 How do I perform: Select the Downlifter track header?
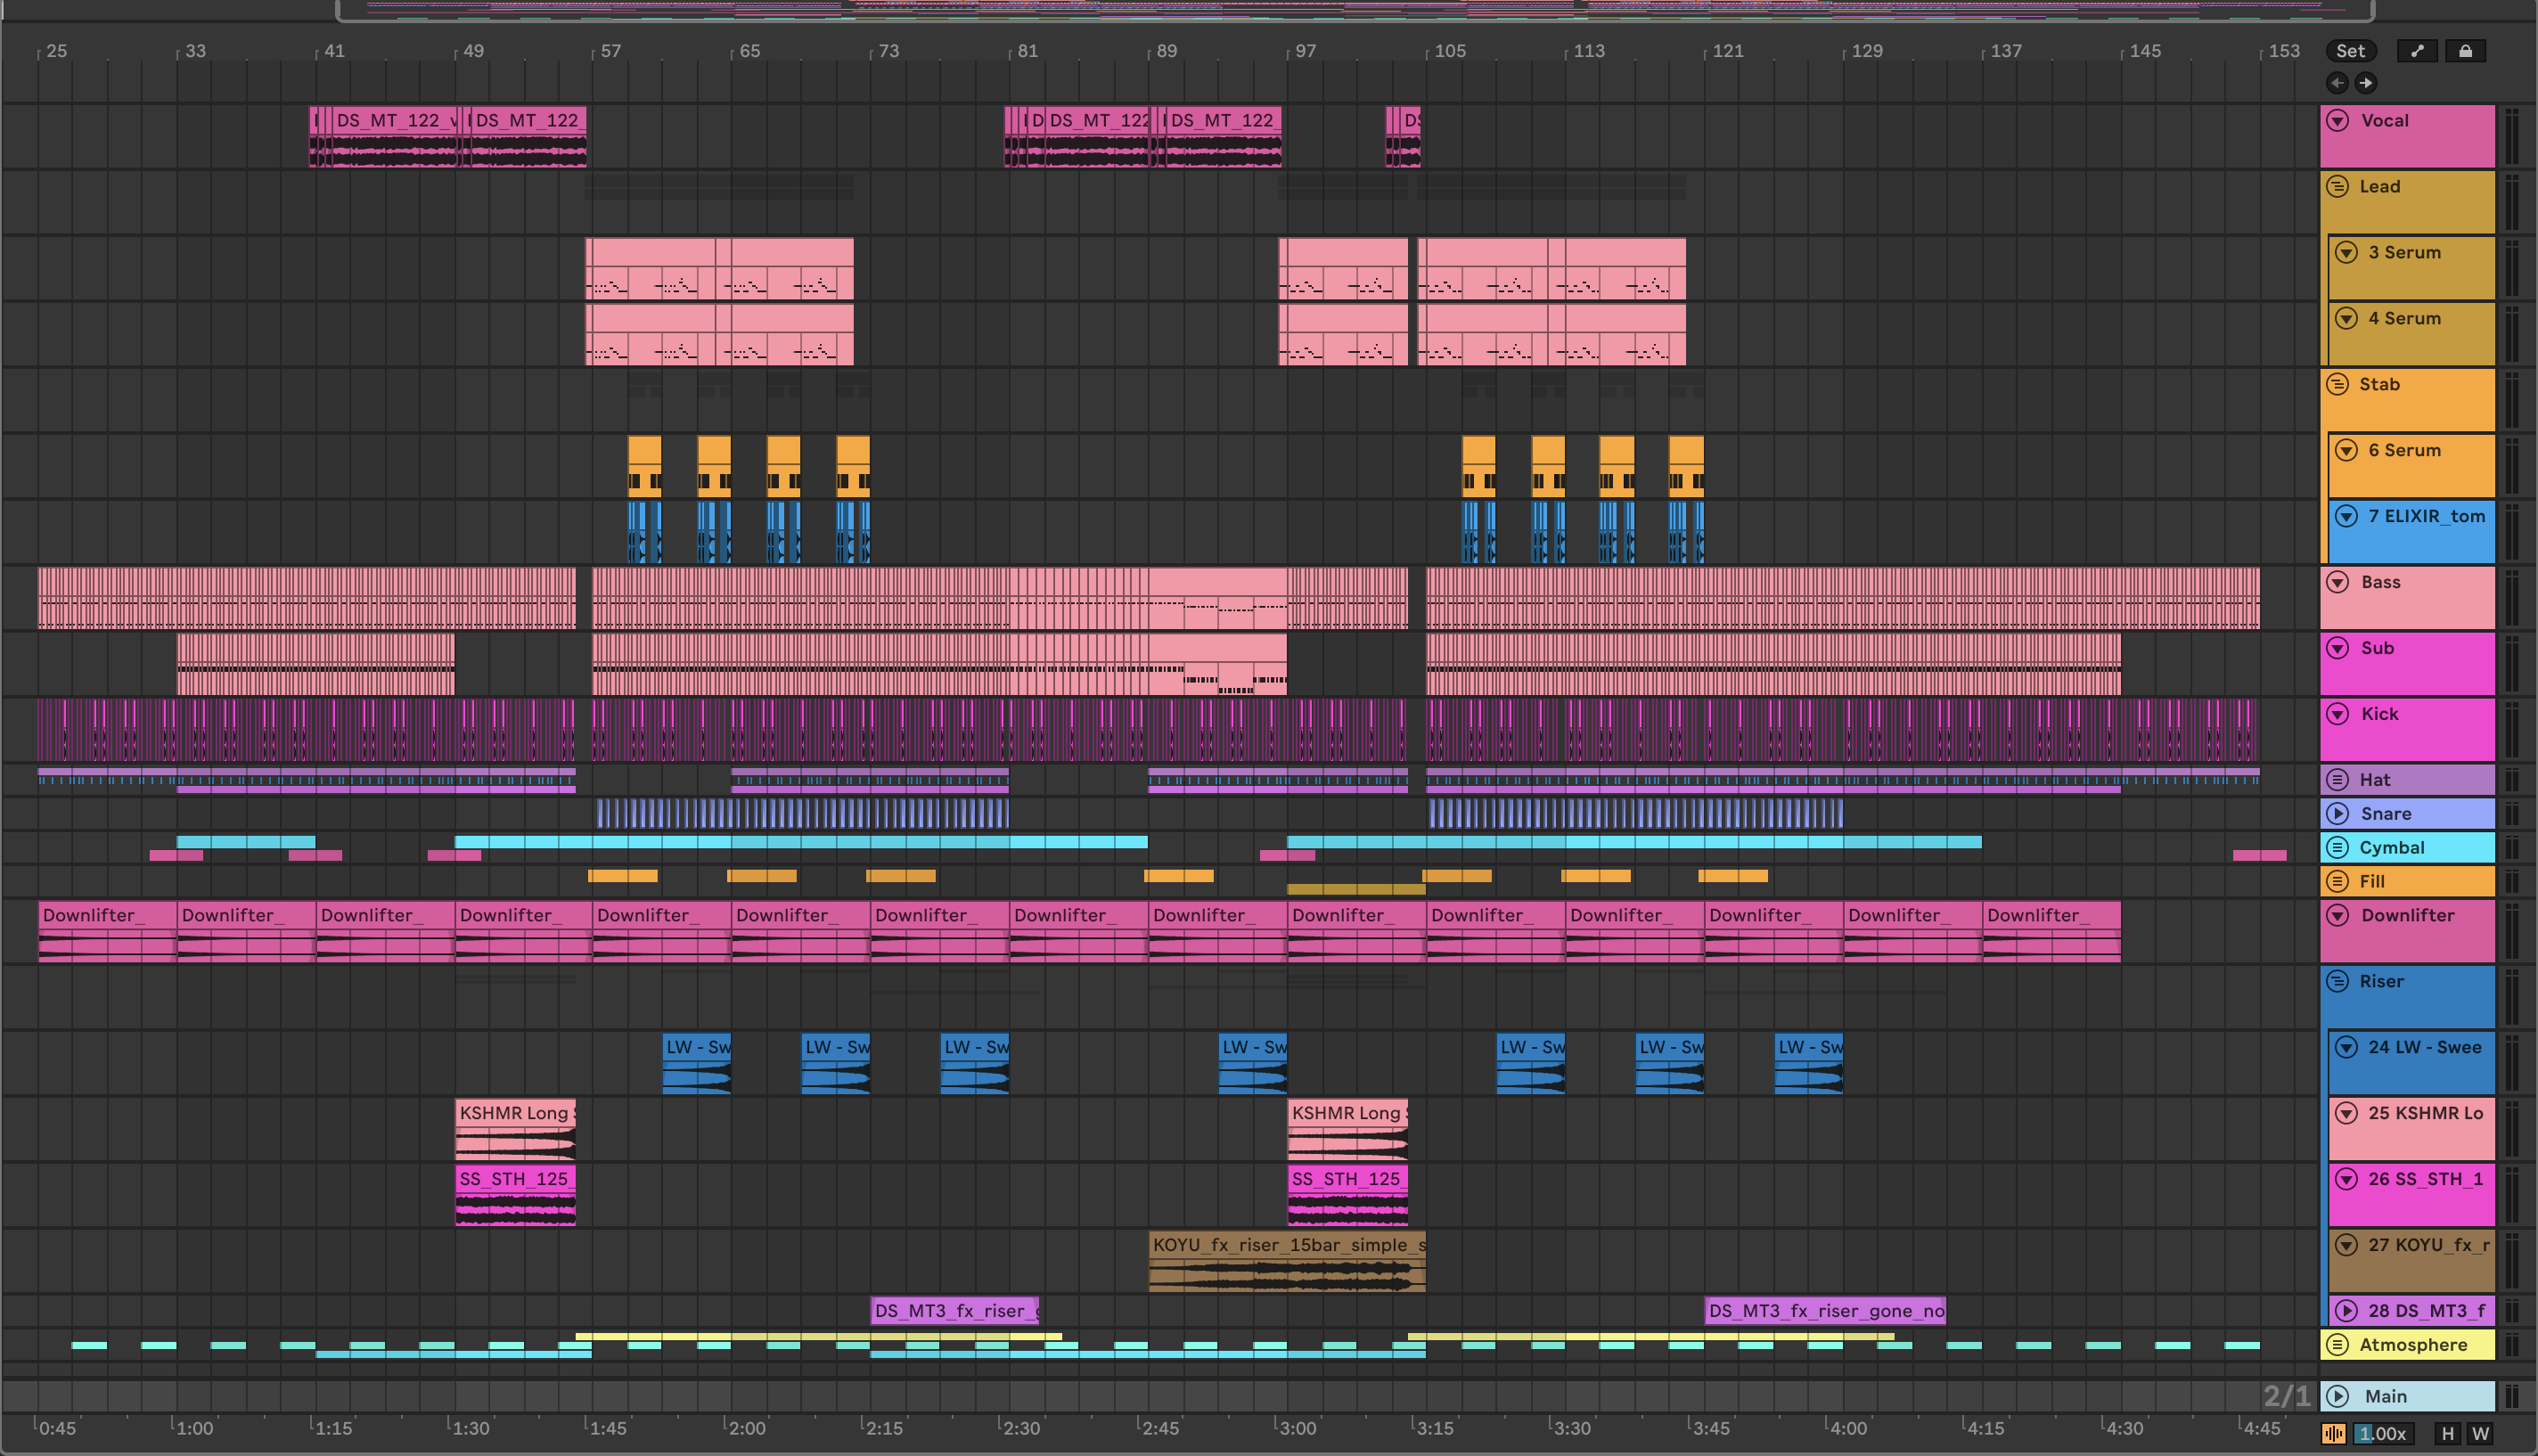click(x=2407, y=916)
